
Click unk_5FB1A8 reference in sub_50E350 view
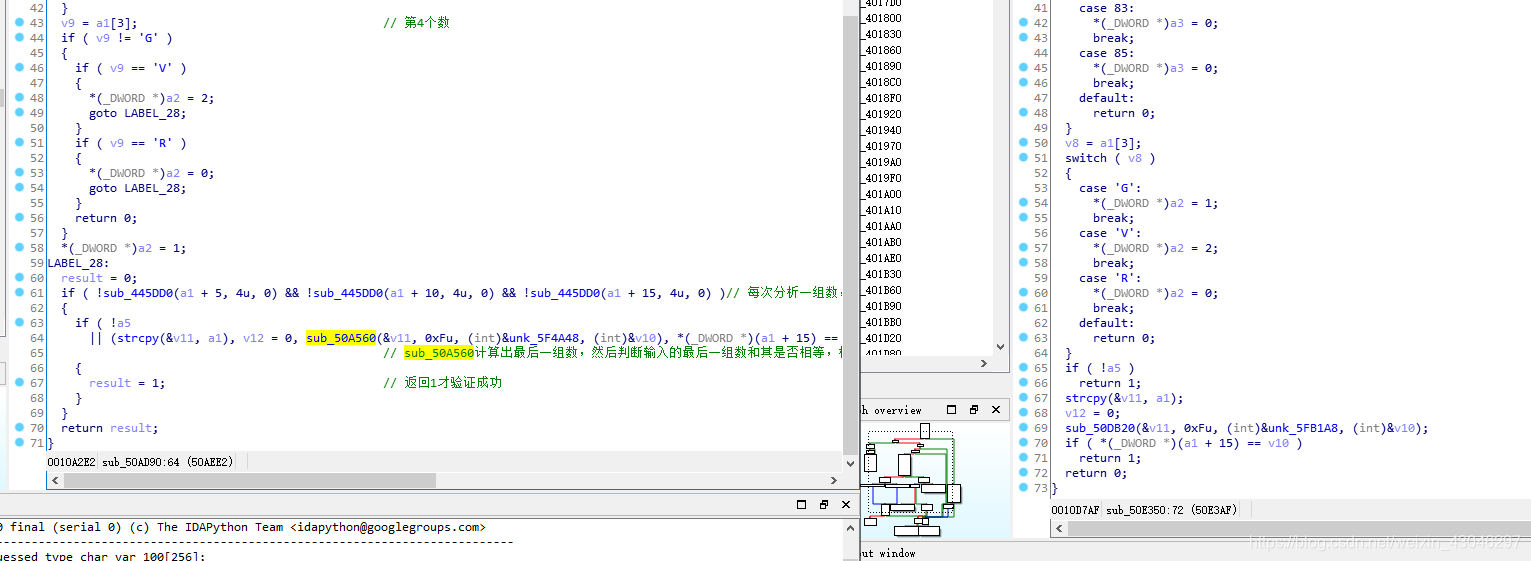coord(1302,427)
